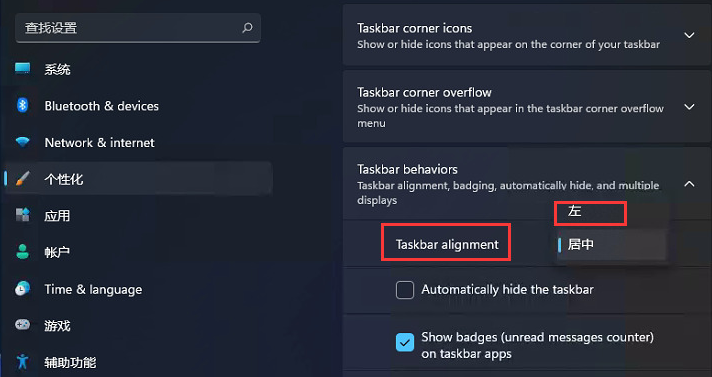The image size is (712, 377).
Task: Choose 居中 in the alignment dropdown
Action: tap(611, 245)
